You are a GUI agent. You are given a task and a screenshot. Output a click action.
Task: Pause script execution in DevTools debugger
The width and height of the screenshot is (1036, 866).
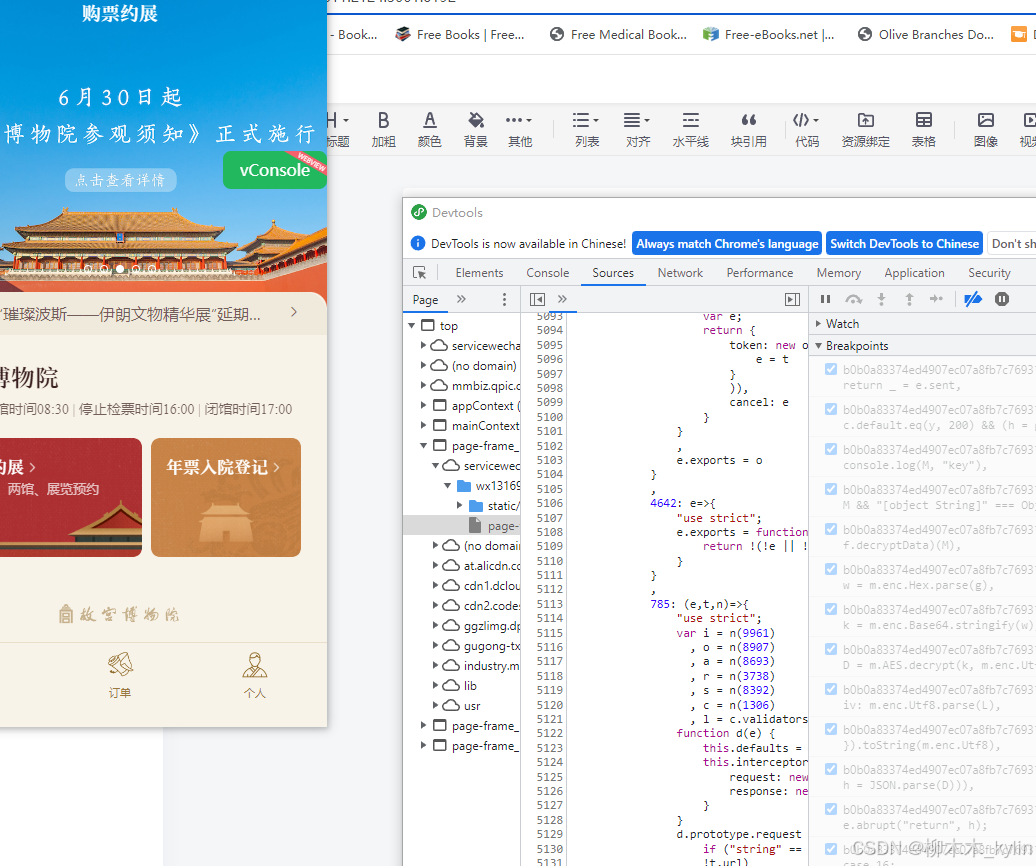(x=825, y=299)
